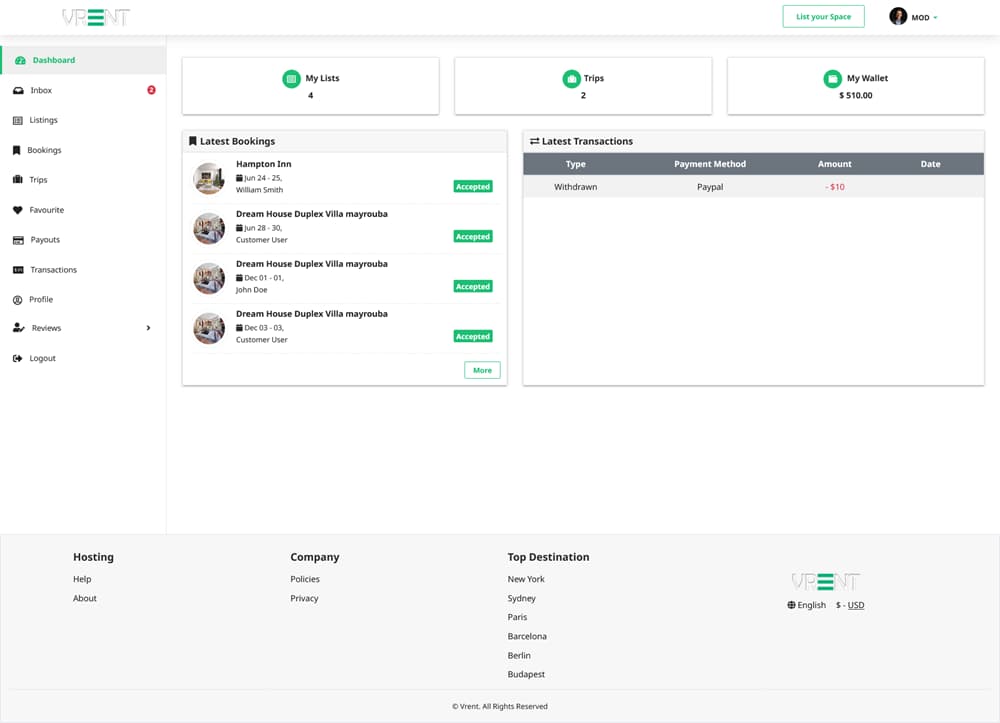Open the MOD user account dropdown

pyautogui.click(x=913, y=17)
